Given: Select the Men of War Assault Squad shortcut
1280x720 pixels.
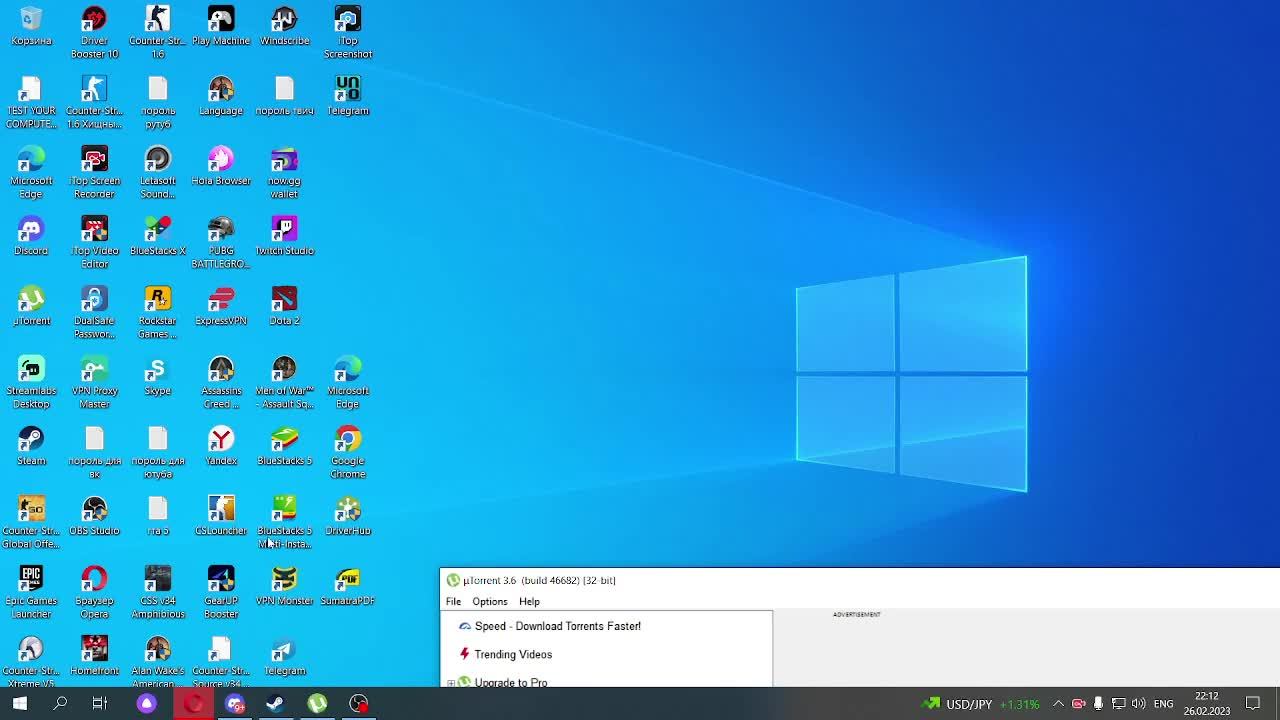Looking at the screenshot, I should [284, 382].
